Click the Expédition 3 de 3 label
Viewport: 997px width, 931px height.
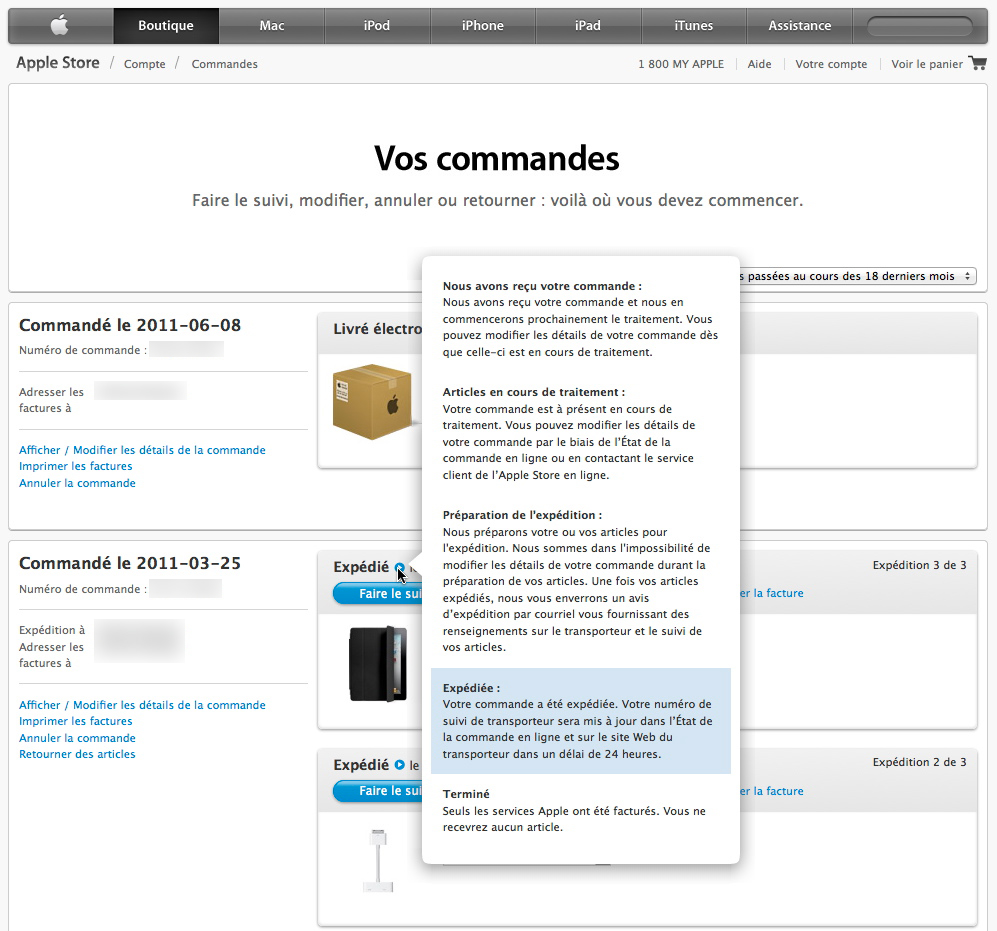(x=919, y=565)
